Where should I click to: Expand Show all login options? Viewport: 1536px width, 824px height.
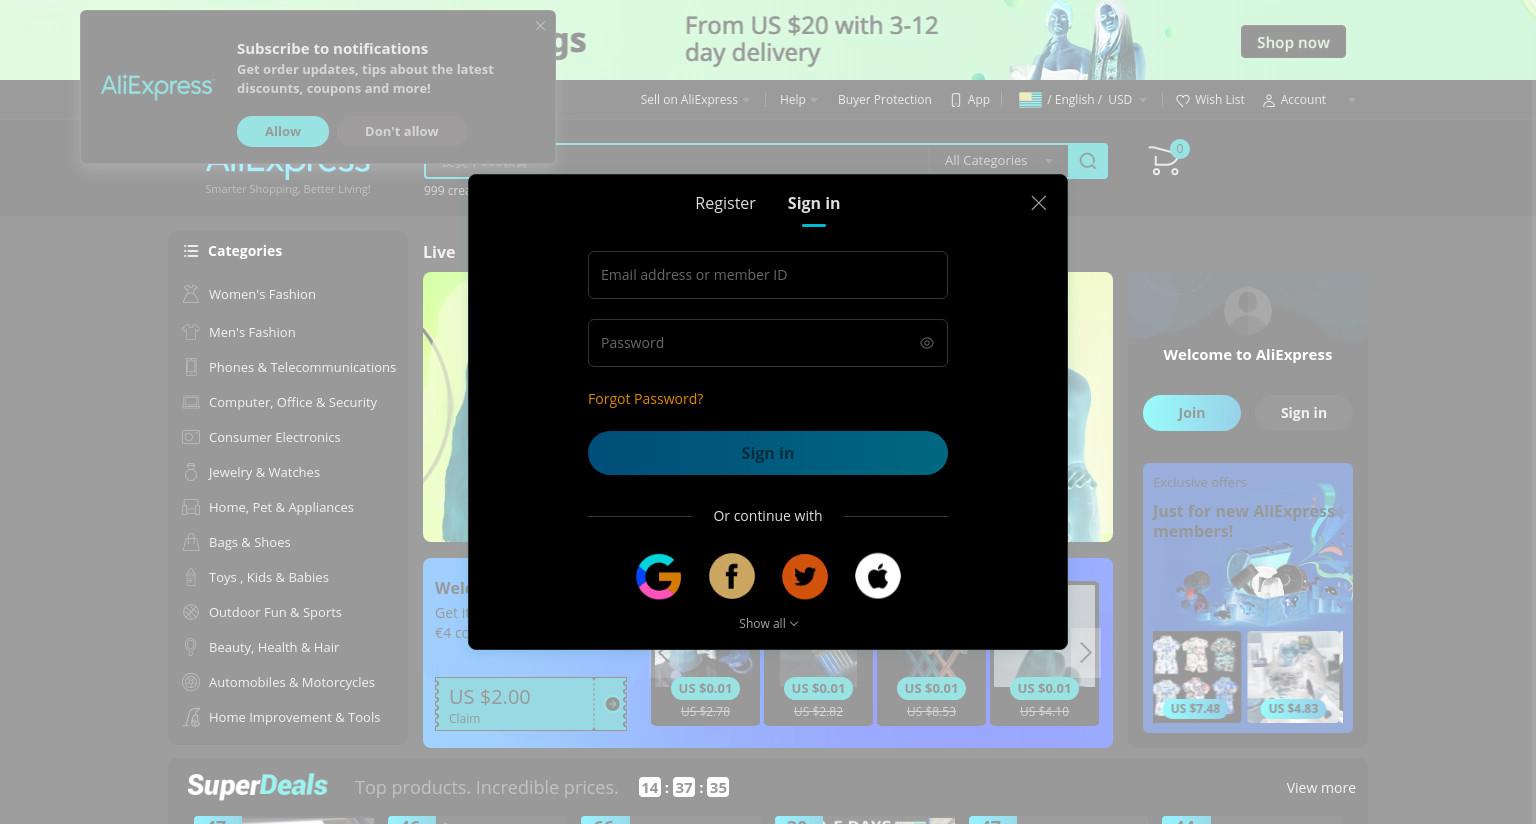coord(768,623)
